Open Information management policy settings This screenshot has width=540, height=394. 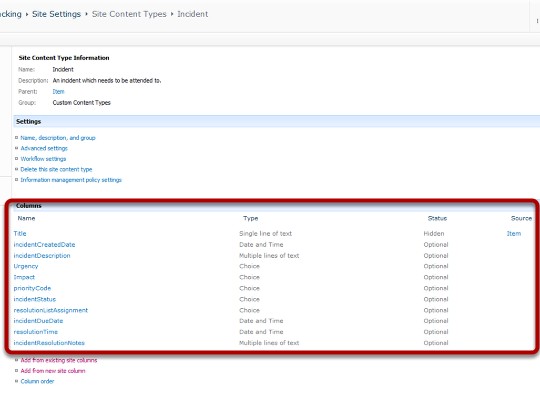tap(71, 180)
